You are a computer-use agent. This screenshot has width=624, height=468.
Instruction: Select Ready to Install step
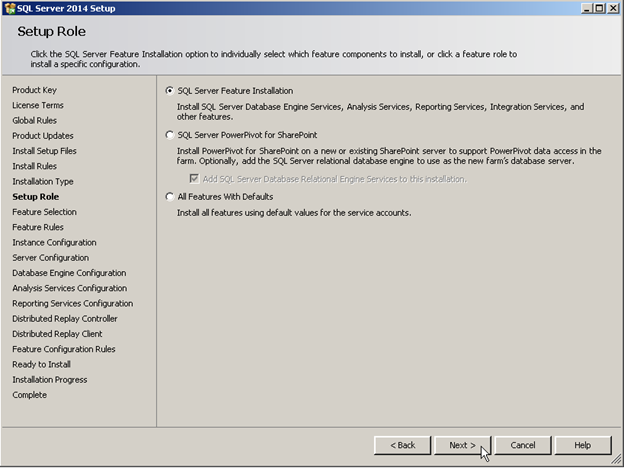coord(41,365)
